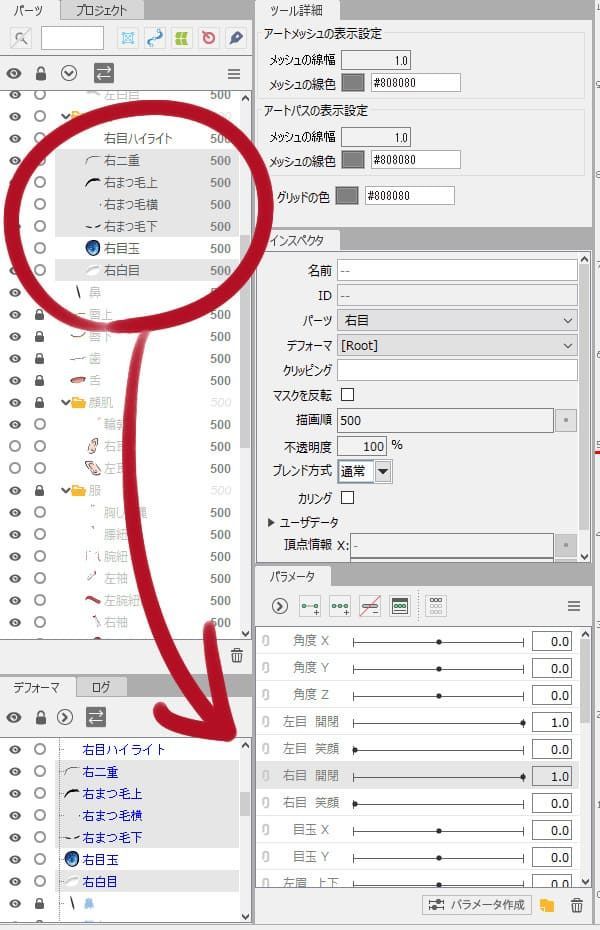Toggle all visibility eye in Parts panel header

click(x=14, y=74)
